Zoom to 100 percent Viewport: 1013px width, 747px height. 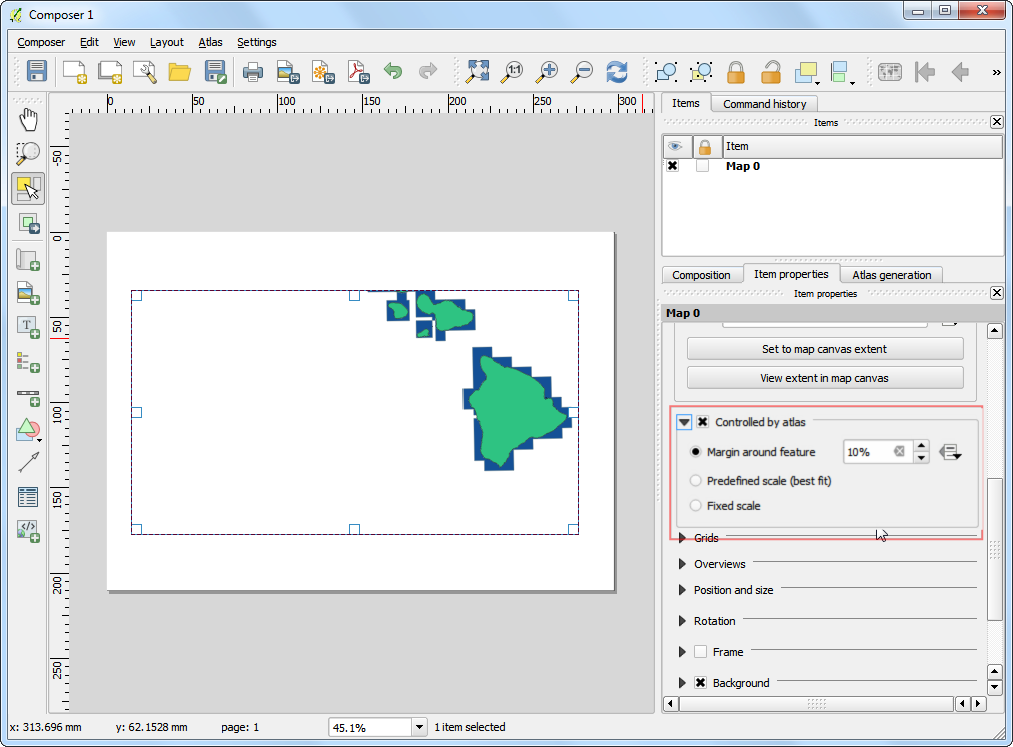click(512, 71)
